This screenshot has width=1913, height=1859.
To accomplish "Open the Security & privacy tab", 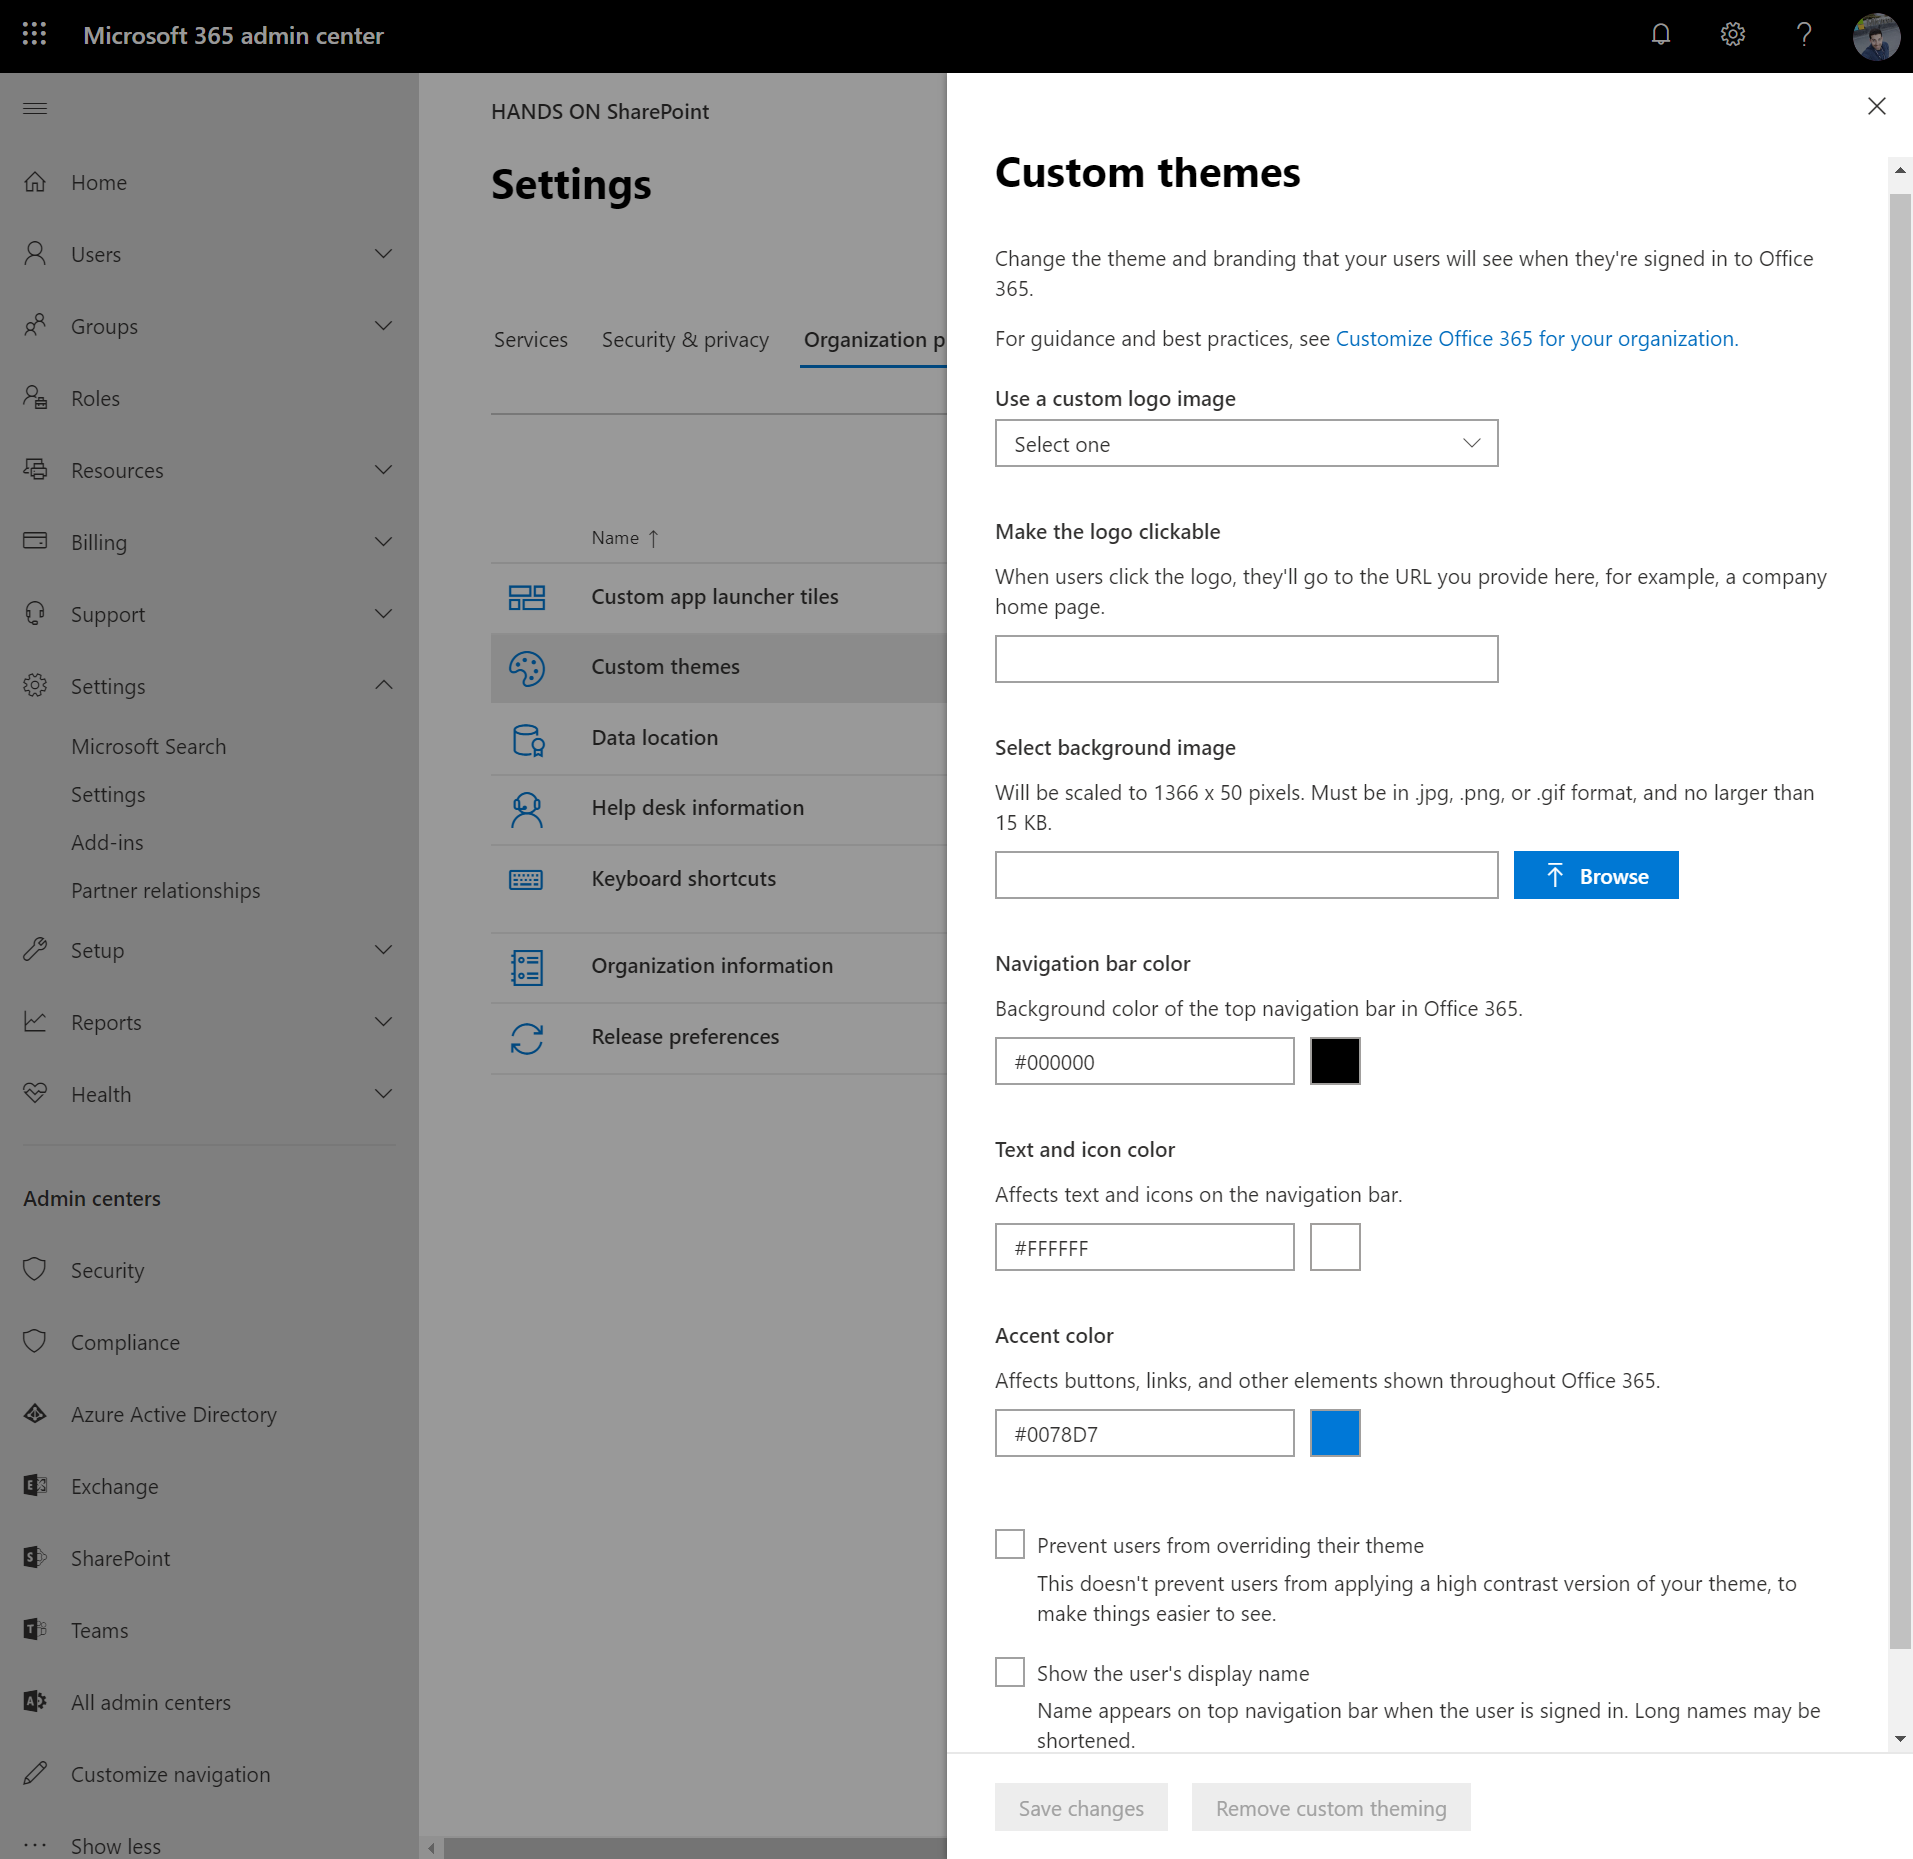I will click(x=685, y=340).
